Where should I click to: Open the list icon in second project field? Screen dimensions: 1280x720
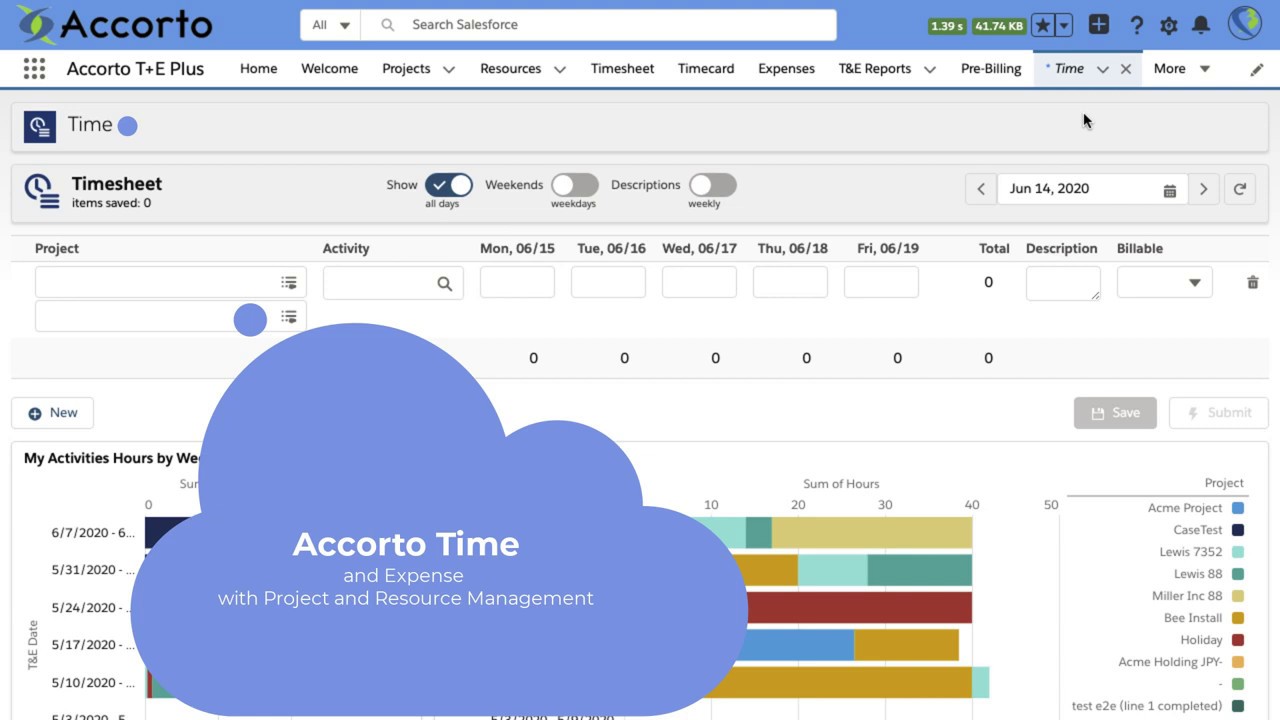coord(289,317)
